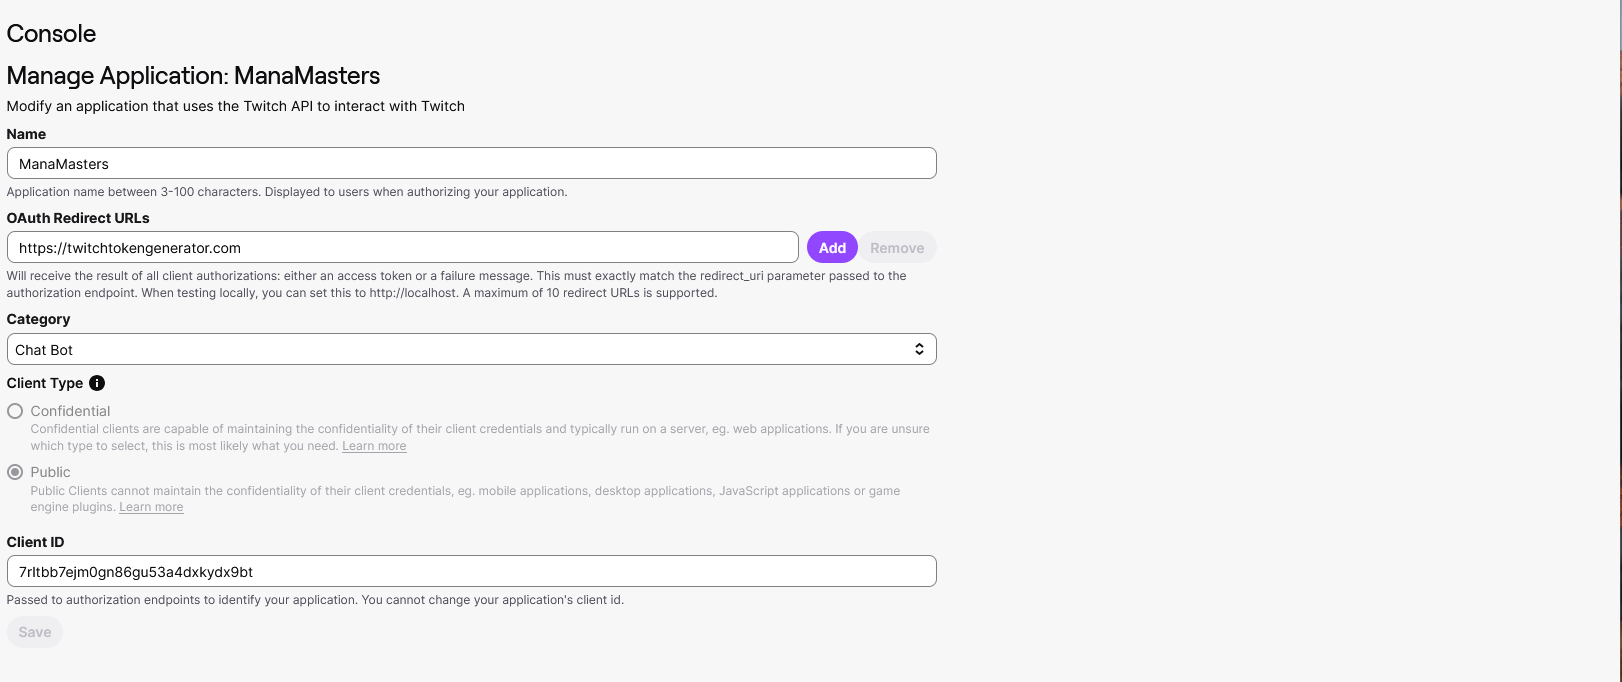Click the Client ID text field

coord(470,571)
